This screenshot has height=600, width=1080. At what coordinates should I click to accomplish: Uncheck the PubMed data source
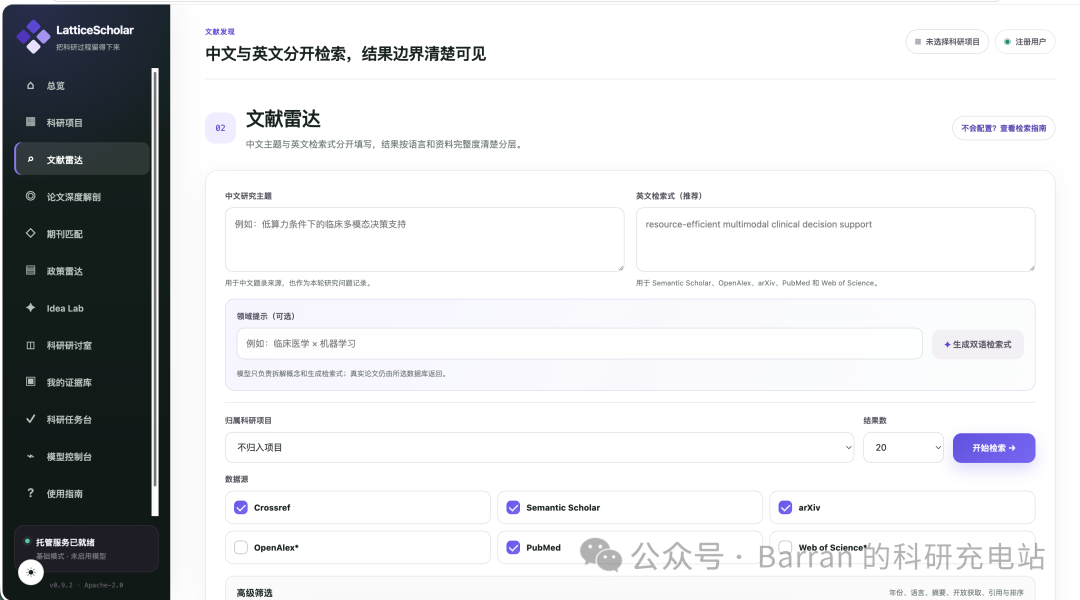[513, 548]
